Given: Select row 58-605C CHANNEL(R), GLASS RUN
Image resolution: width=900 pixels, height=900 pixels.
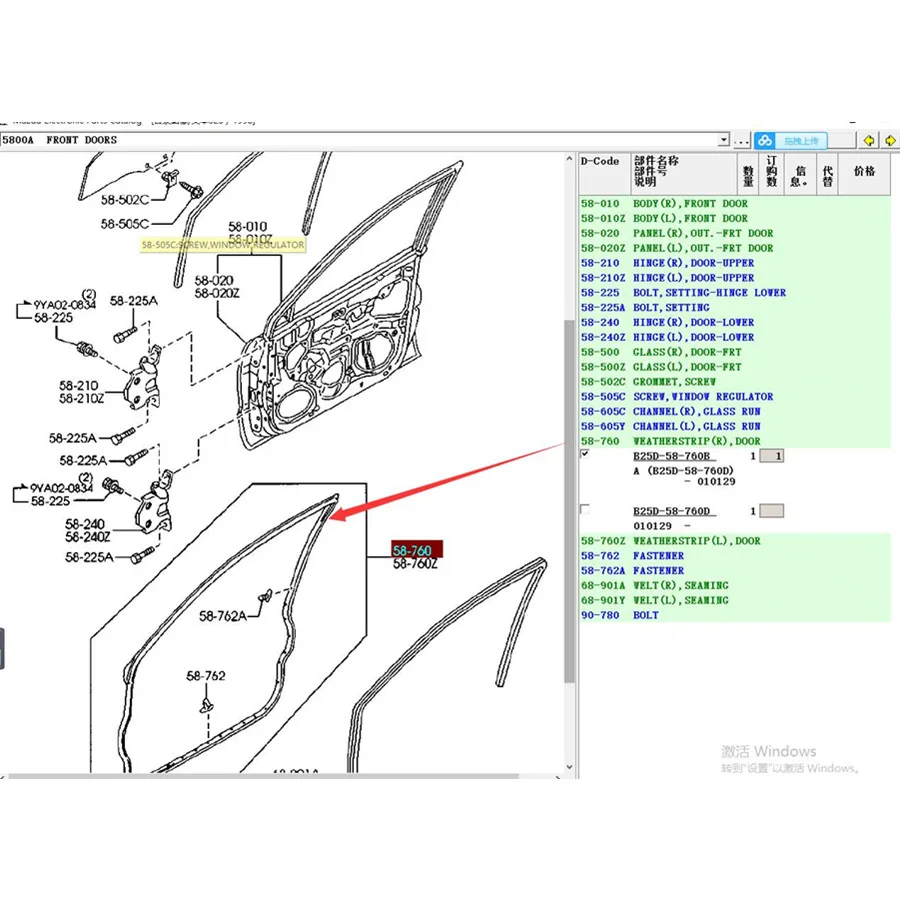Looking at the screenshot, I should pyautogui.click(x=735, y=412).
